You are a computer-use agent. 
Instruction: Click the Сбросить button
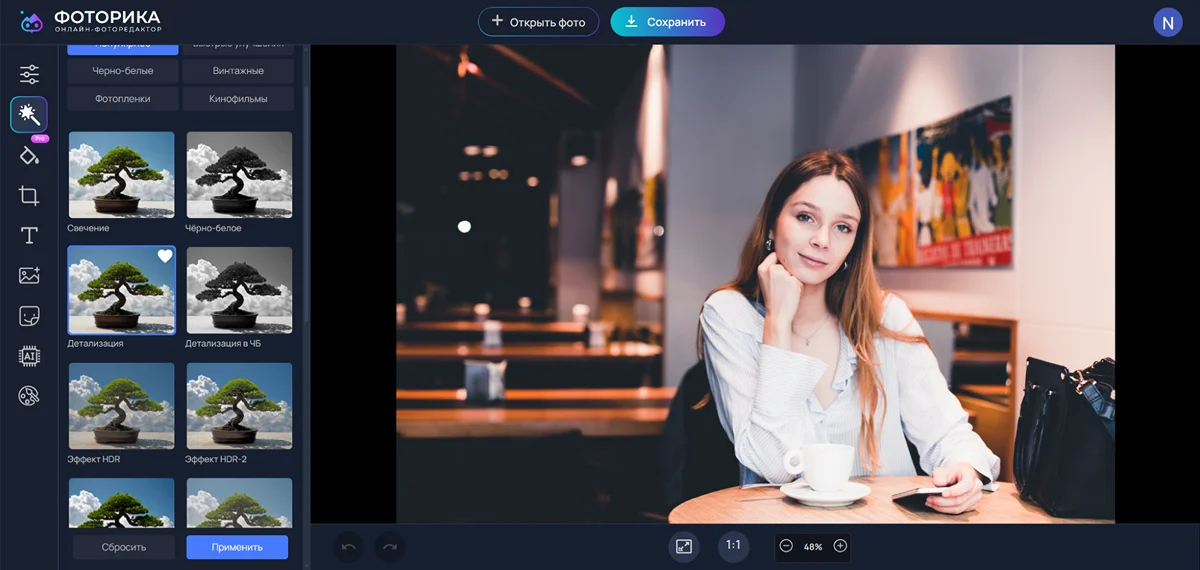pyautogui.click(x=124, y=547)
